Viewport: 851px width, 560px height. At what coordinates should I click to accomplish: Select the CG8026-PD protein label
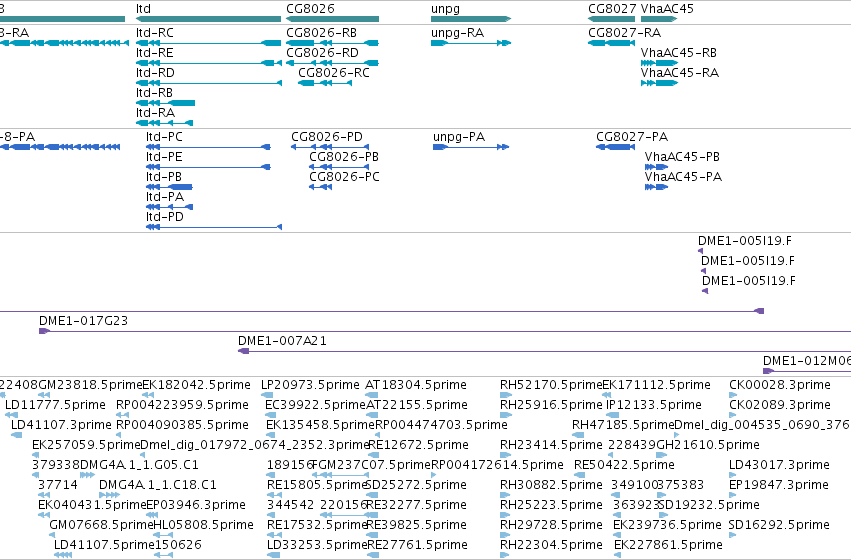[x=327, y=137]
